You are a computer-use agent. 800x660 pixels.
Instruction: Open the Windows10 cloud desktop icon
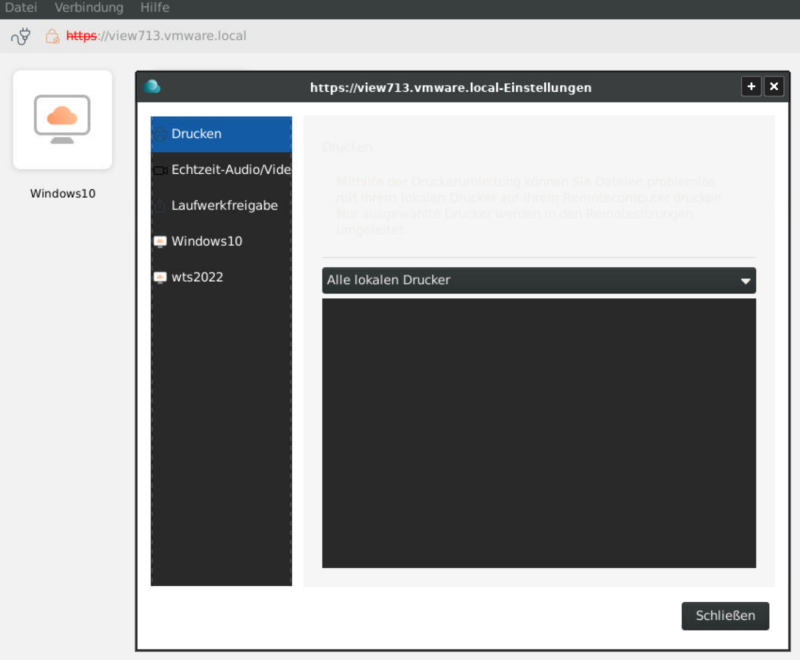(62, 120)
